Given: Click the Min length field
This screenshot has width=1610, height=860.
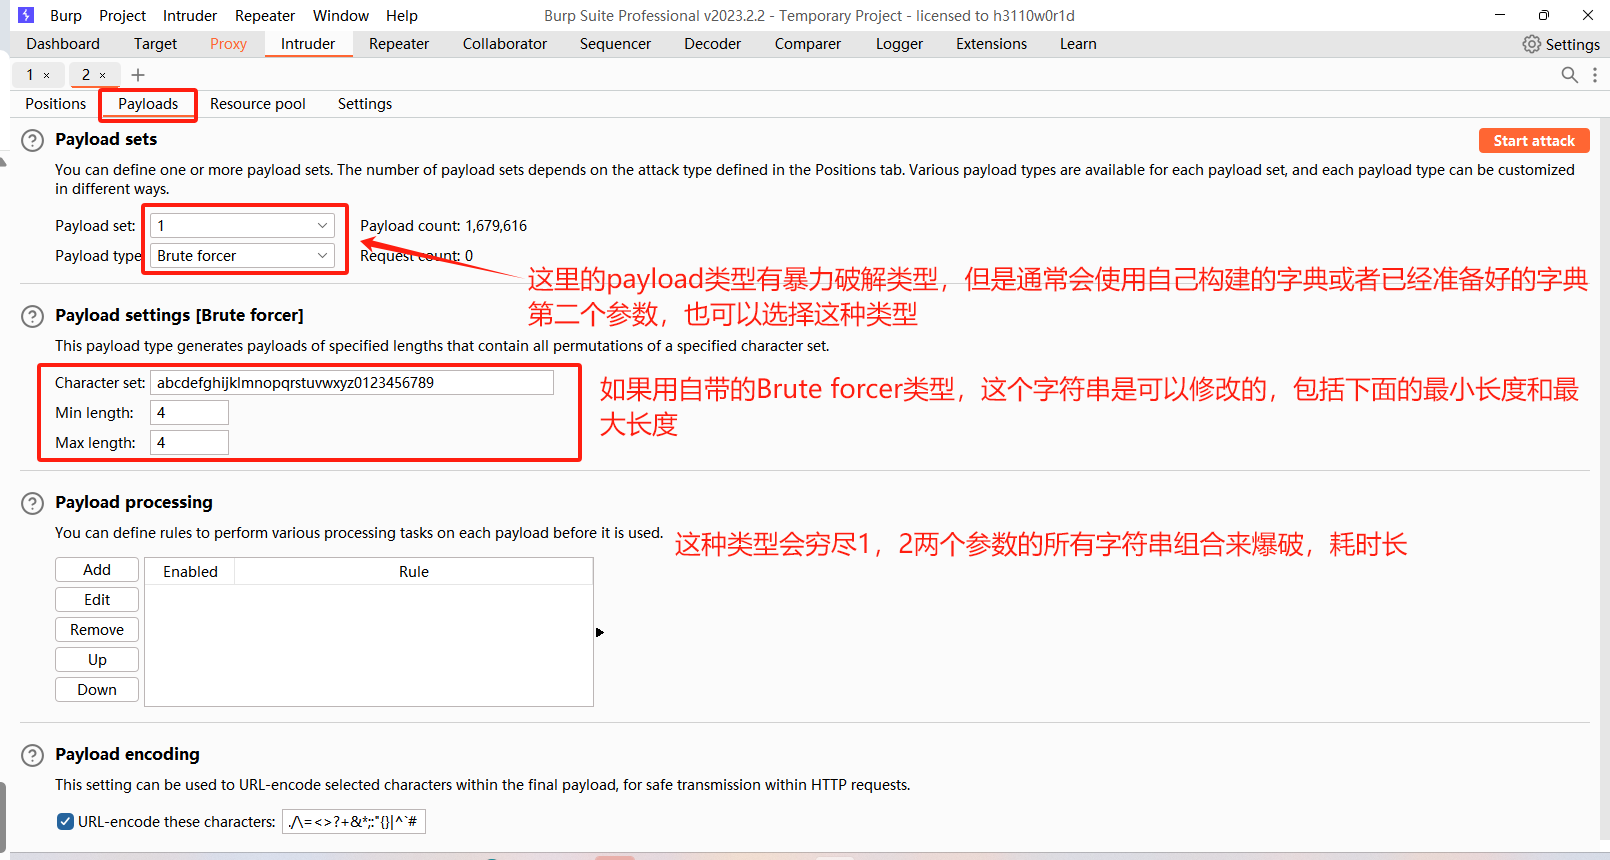Looking at the screenshot, I should pyautogui.click(x=189, y=413).
